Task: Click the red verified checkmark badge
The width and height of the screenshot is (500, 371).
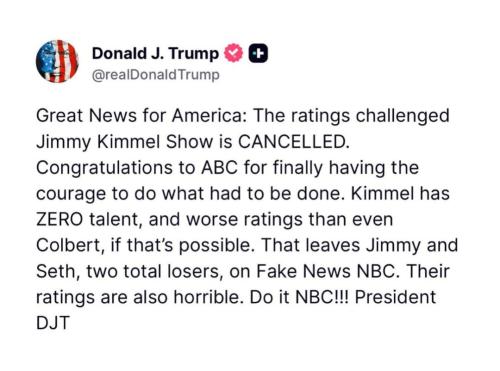Action: [234, 53]
